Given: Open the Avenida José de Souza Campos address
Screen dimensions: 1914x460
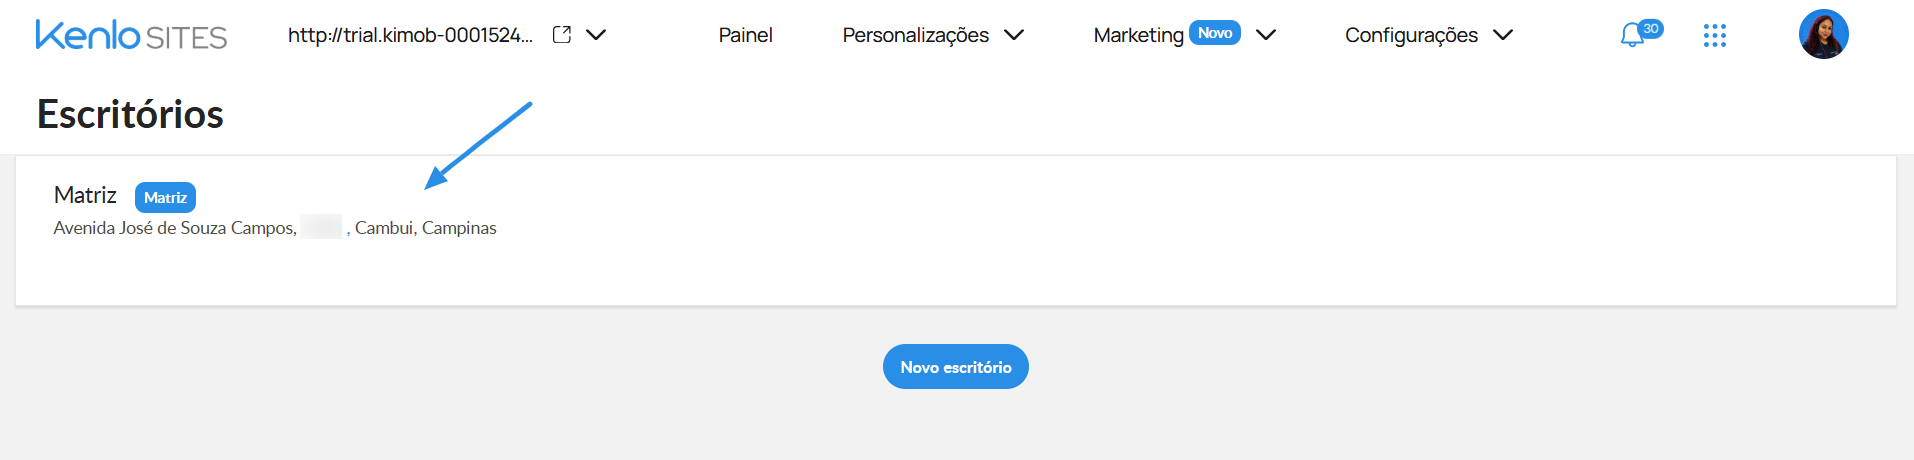Looking at the screenshot, I should click(275, 228).
